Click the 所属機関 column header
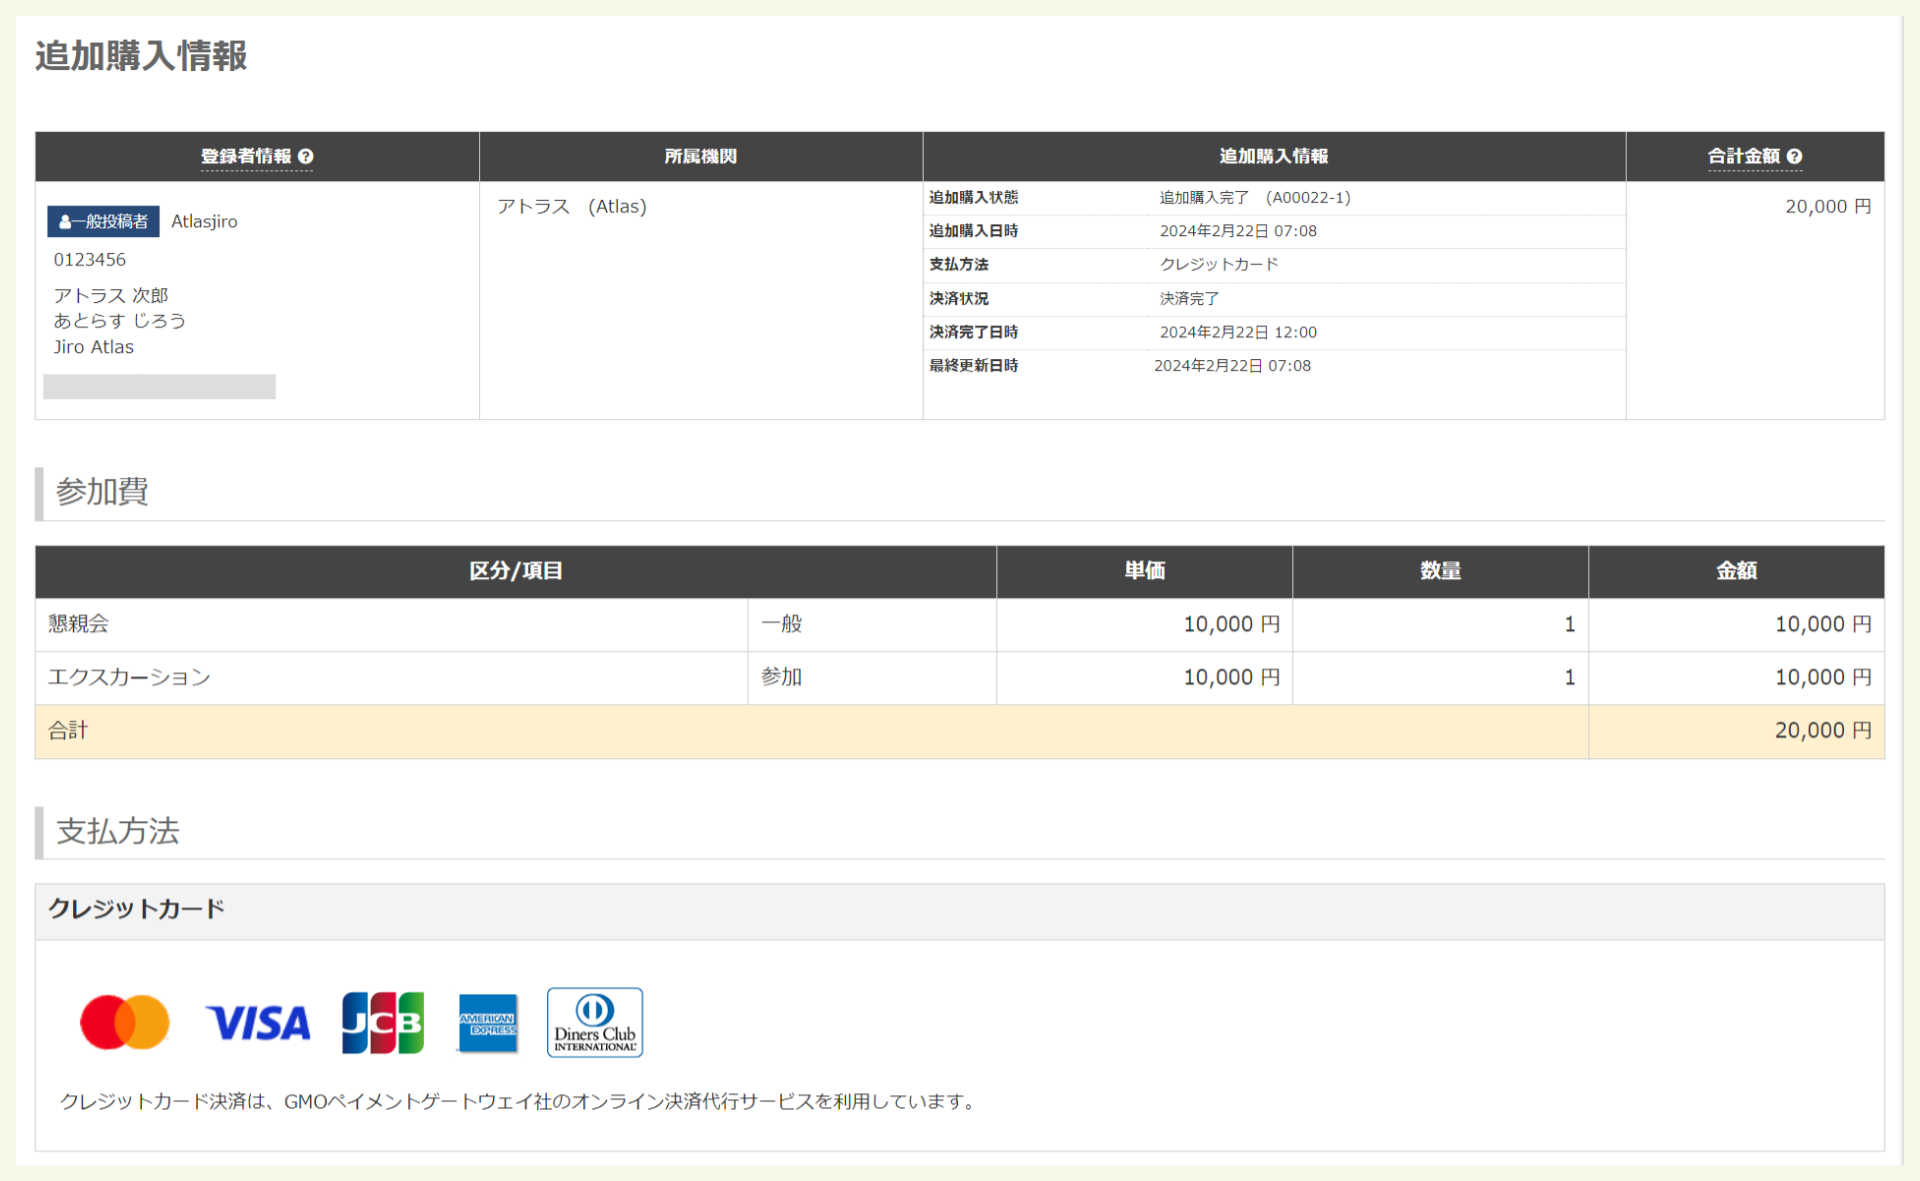Viewport: 1920px width, 1181px height. (x=700, y=156)
